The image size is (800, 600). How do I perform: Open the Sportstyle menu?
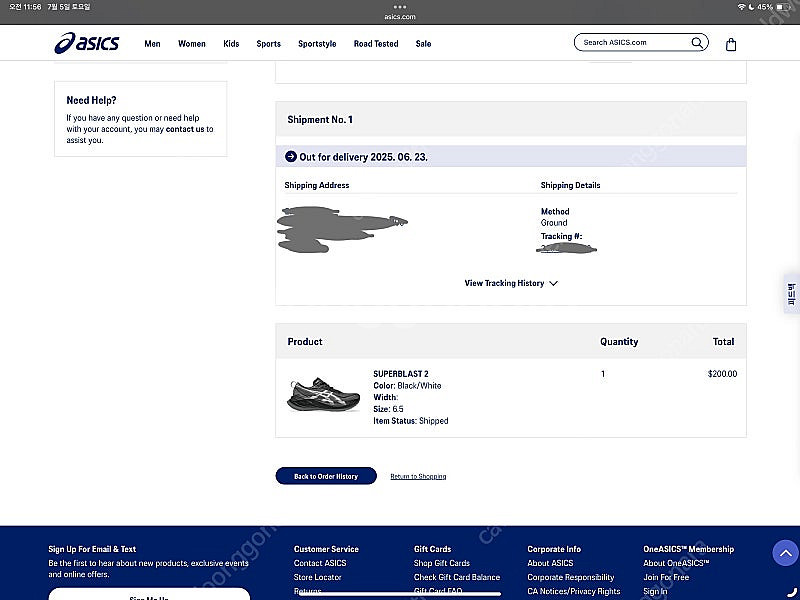pos(317,44)
